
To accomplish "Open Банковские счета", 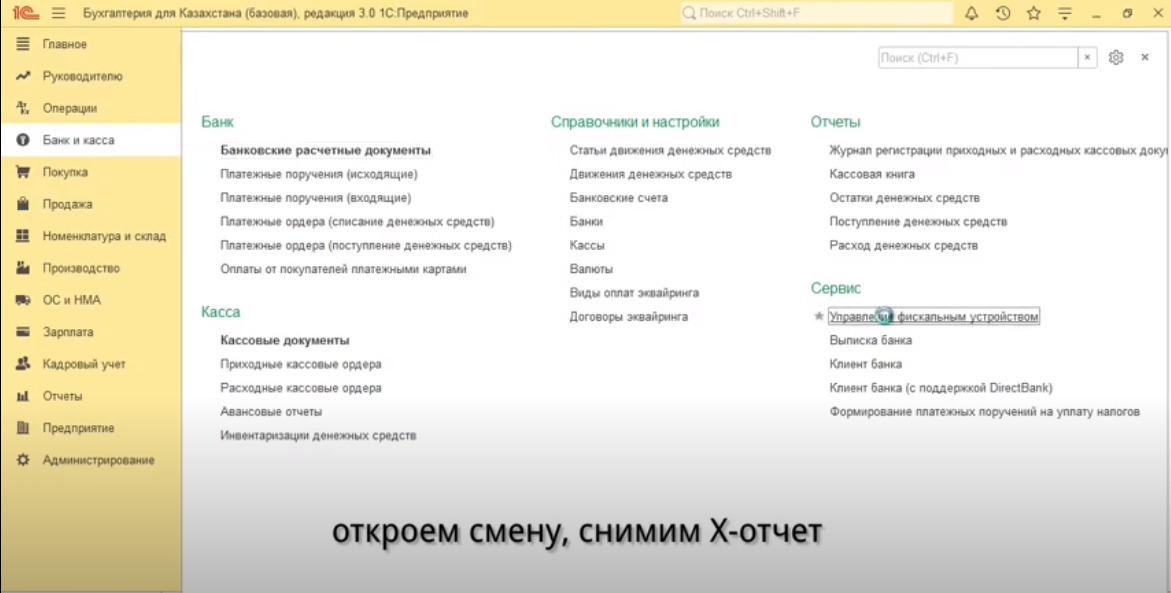I will click(619, 198).
